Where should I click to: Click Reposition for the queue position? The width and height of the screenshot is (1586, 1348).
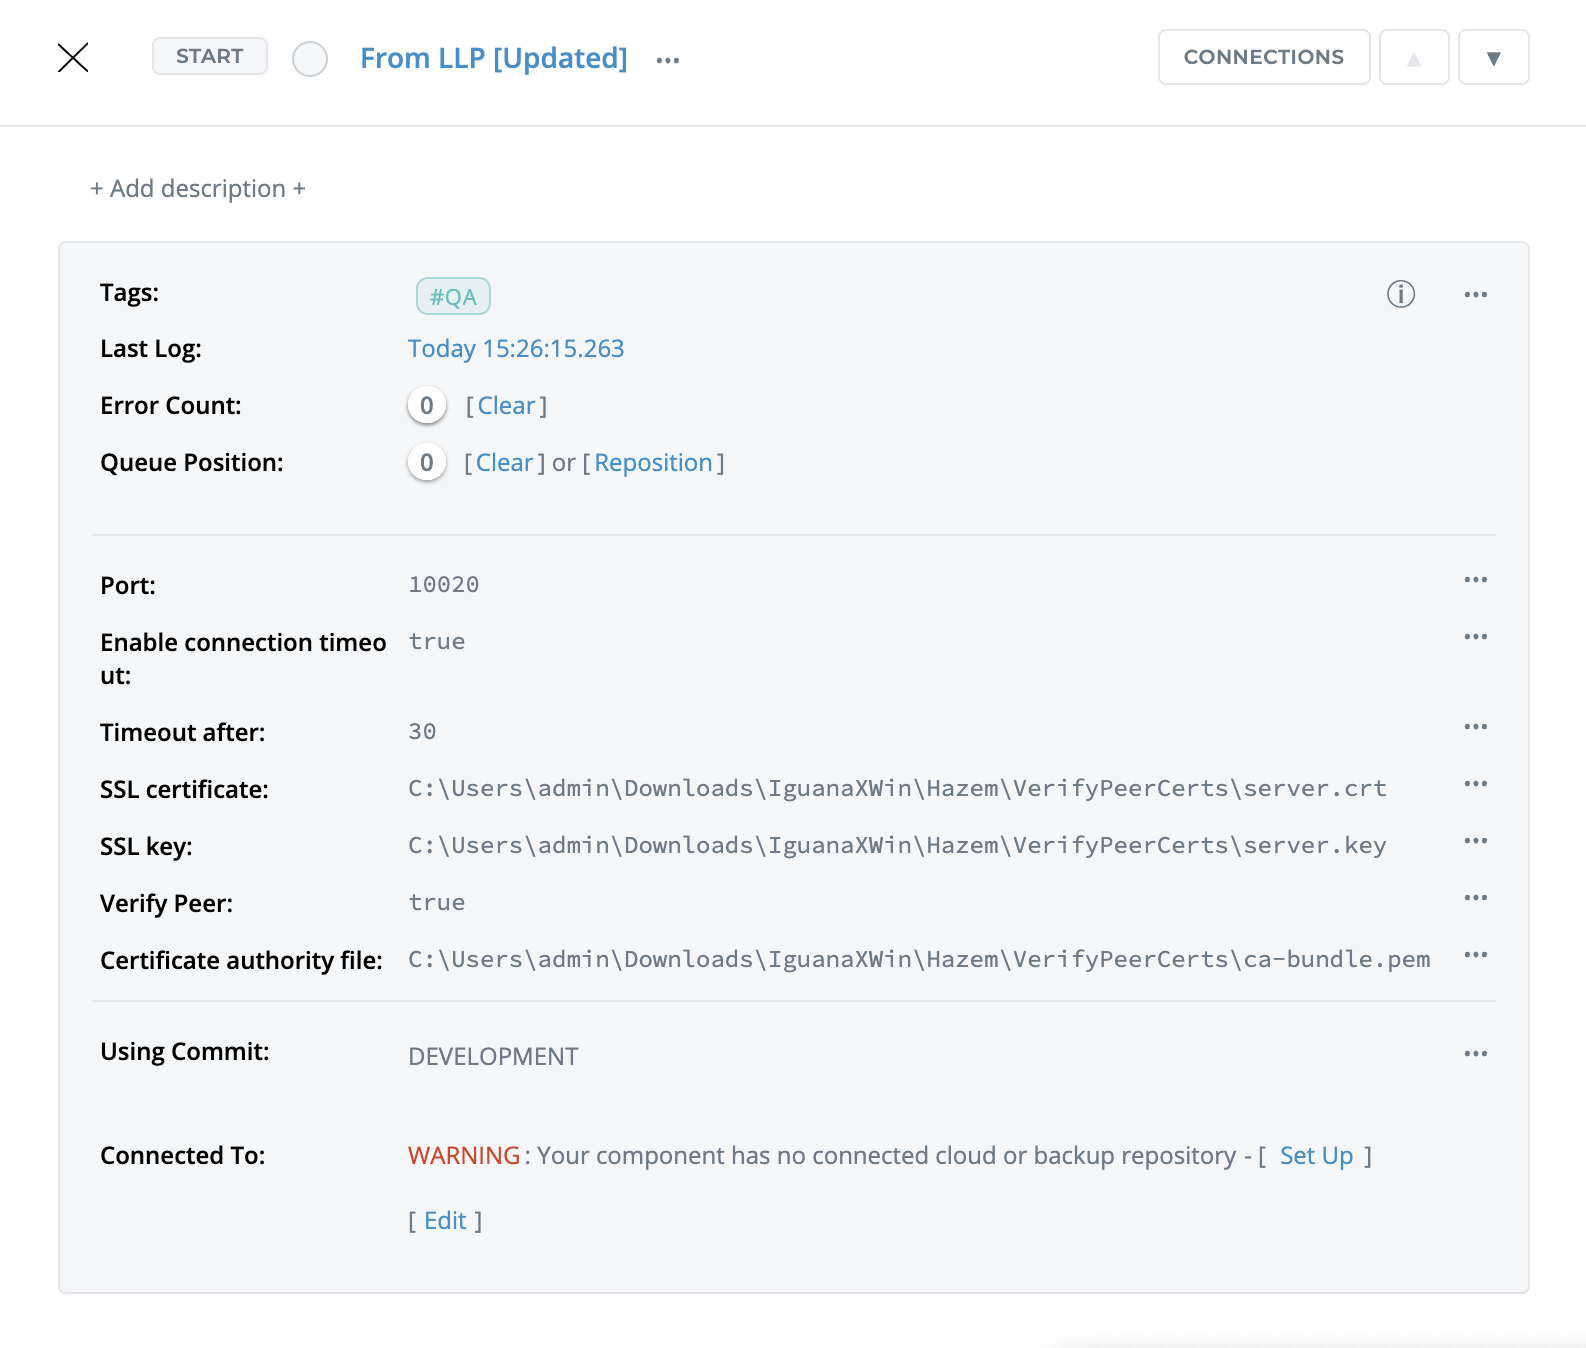coord(653,463)
